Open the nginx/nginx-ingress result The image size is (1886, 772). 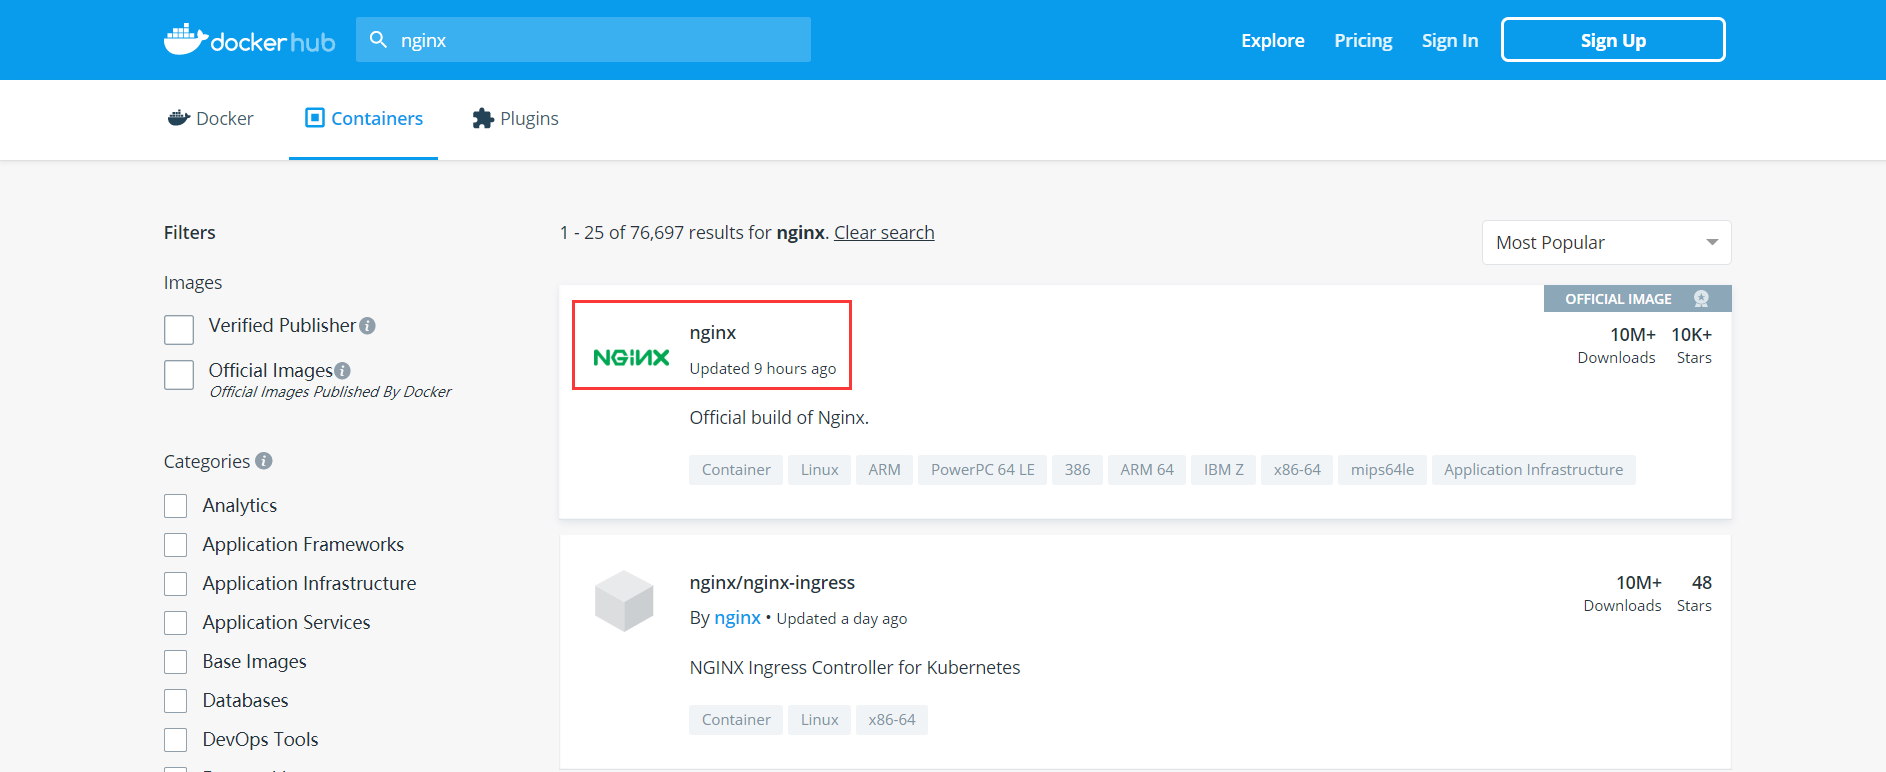coord(772,583)
